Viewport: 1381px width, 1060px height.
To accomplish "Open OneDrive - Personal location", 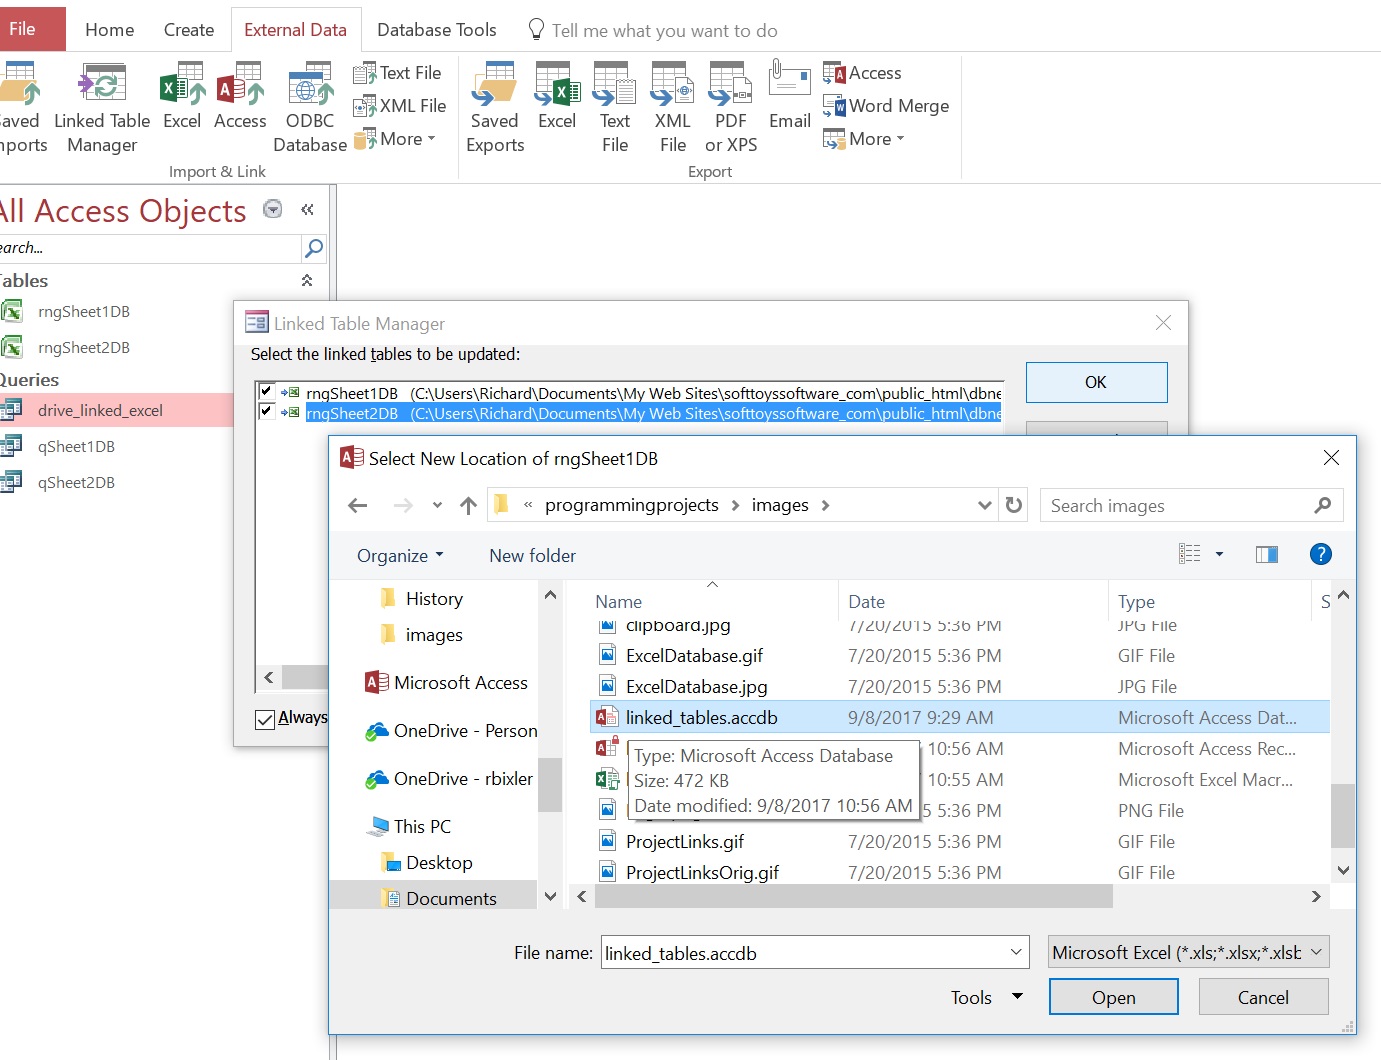I will (451, 731).
